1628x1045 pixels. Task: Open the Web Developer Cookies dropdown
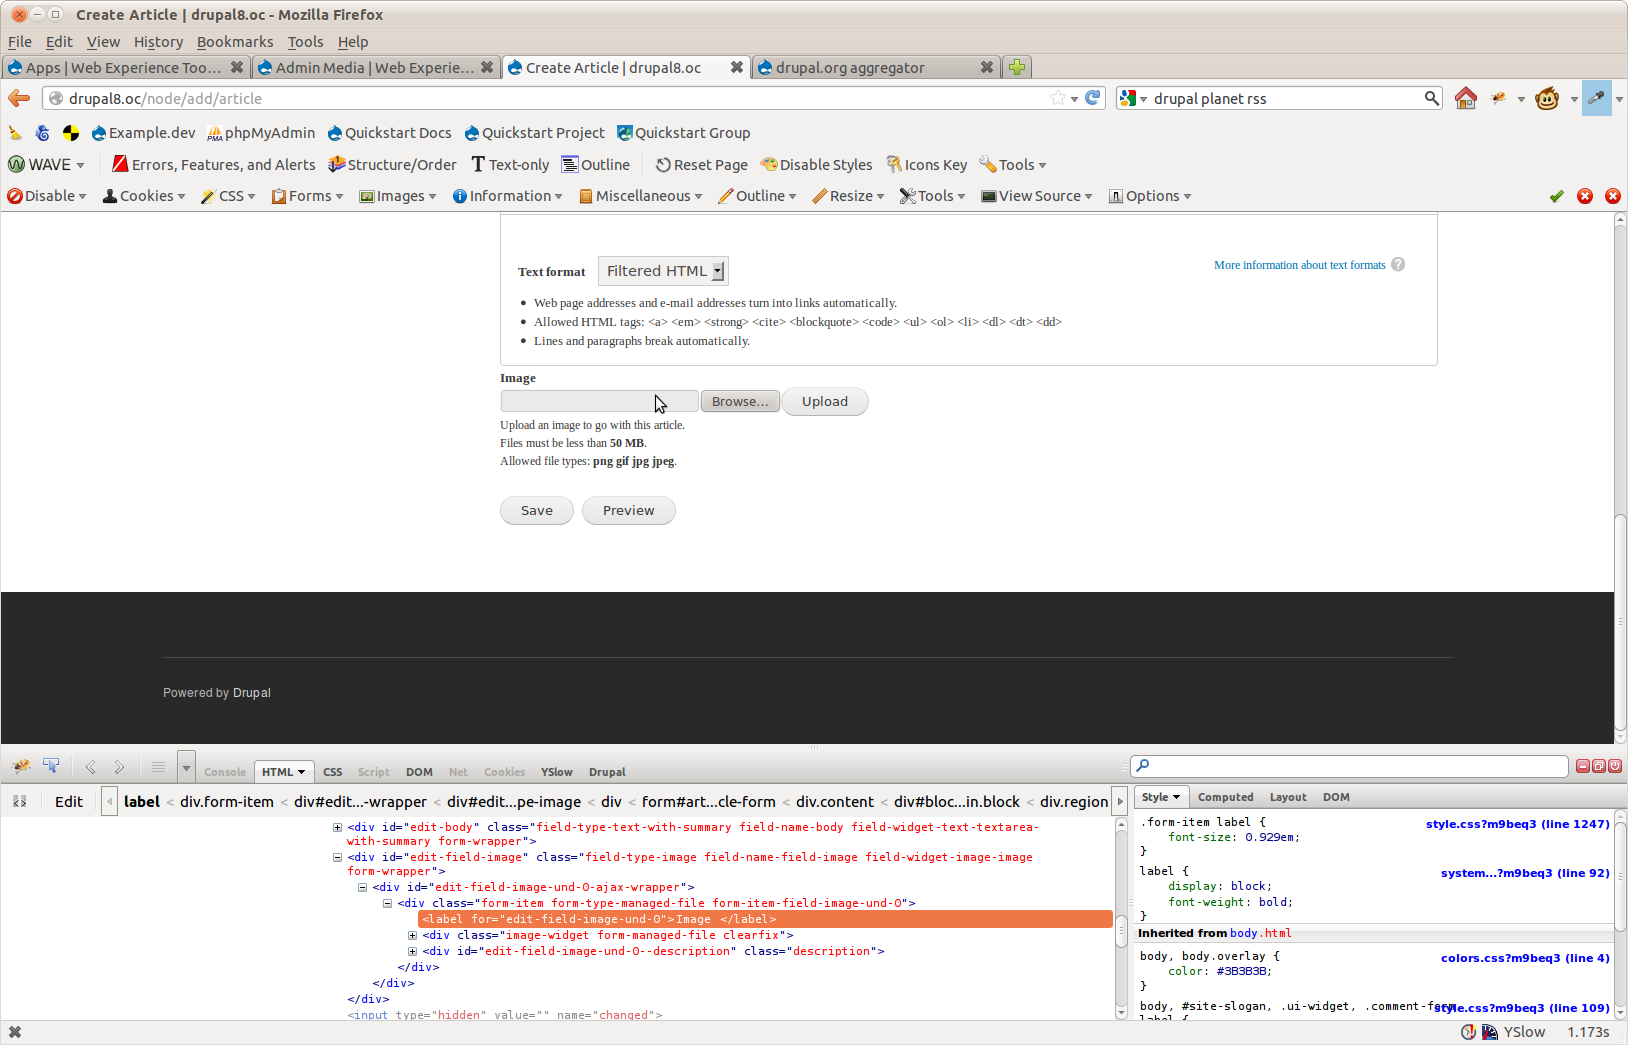(144, 196)
